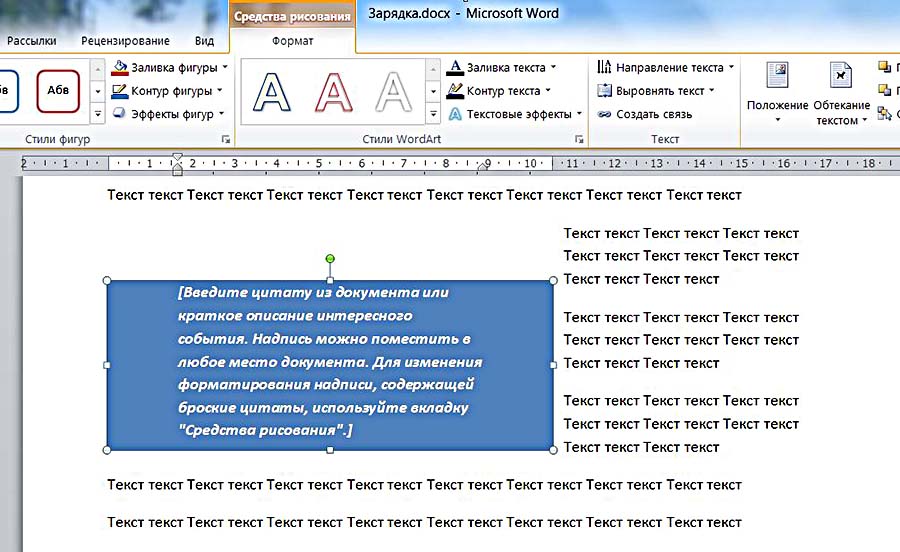Click the green rotation handle above text box

pos(330,259)
